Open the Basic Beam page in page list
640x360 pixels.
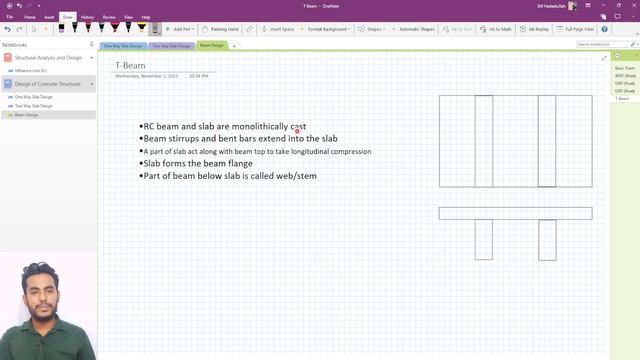tap(625, 68)
